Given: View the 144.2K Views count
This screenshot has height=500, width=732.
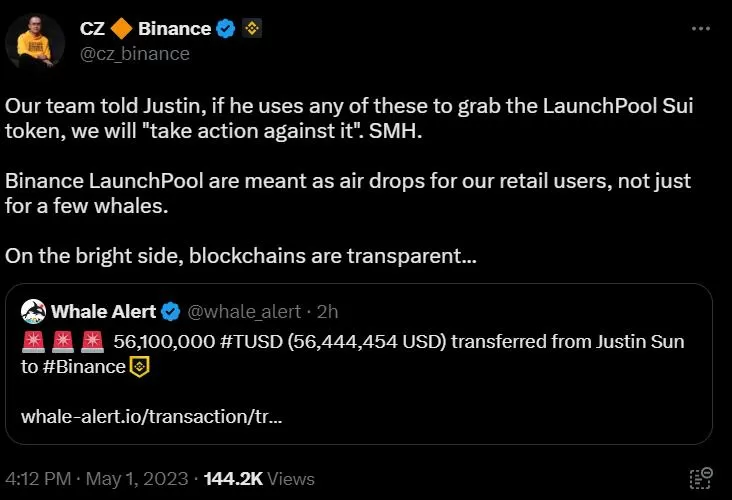Looking at the screenshot, I should point(258,479).
